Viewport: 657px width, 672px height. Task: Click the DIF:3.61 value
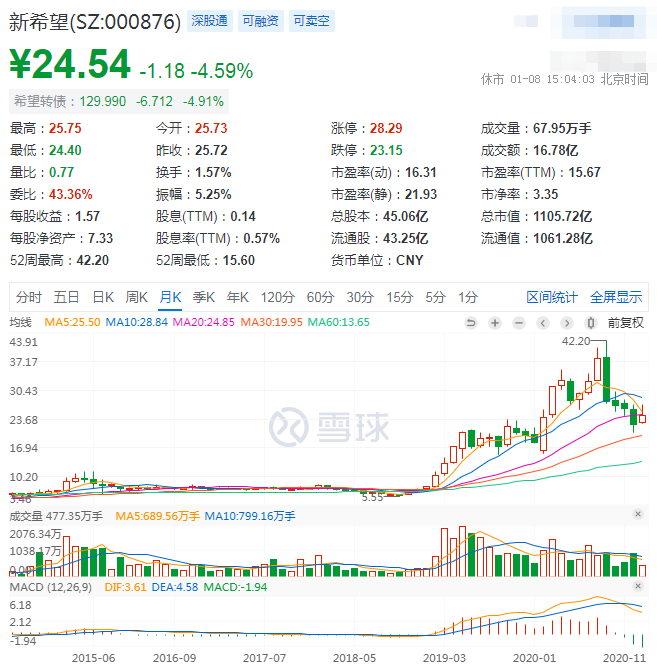point(125,587)
